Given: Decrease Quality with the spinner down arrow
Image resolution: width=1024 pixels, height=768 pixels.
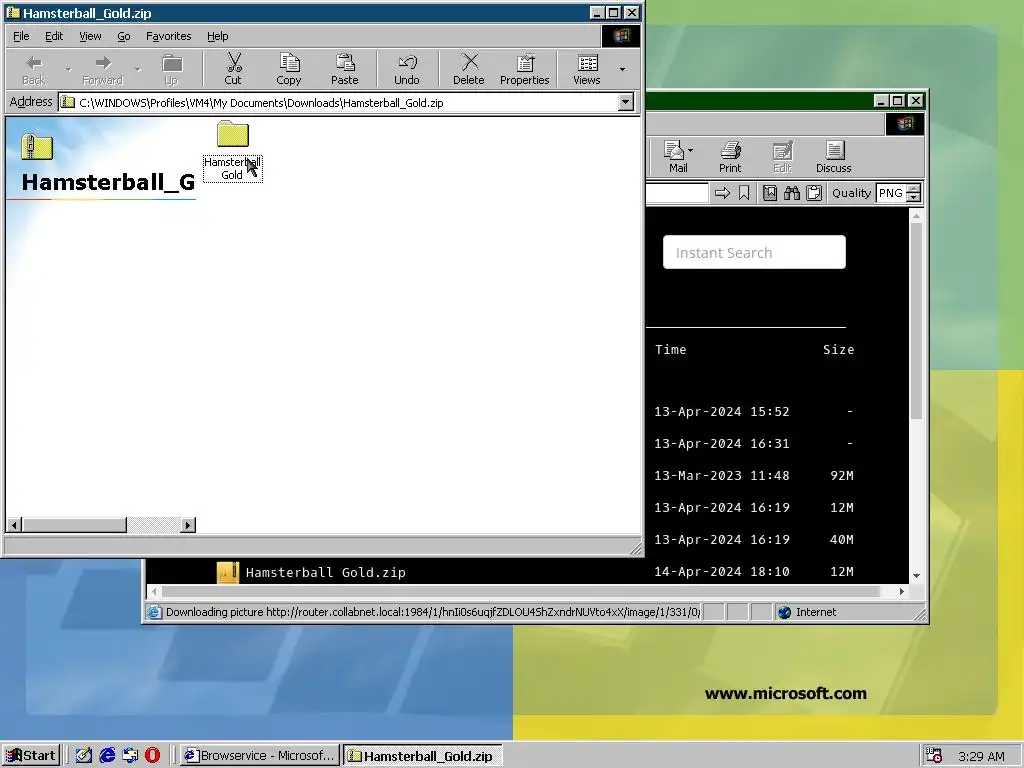Looking at the screenshot, I should [x=914, y=197].
